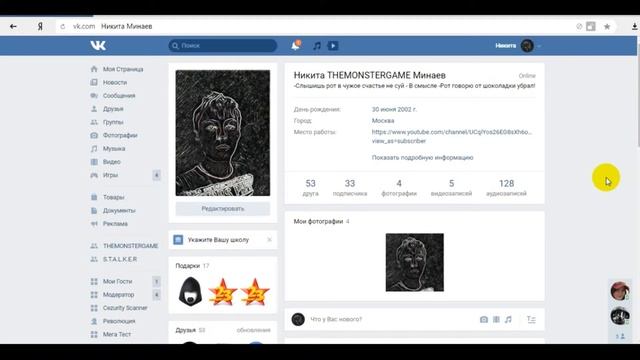
Task: Open notifications bell icon
Action: pyautogui.click(x=296, y=45)
